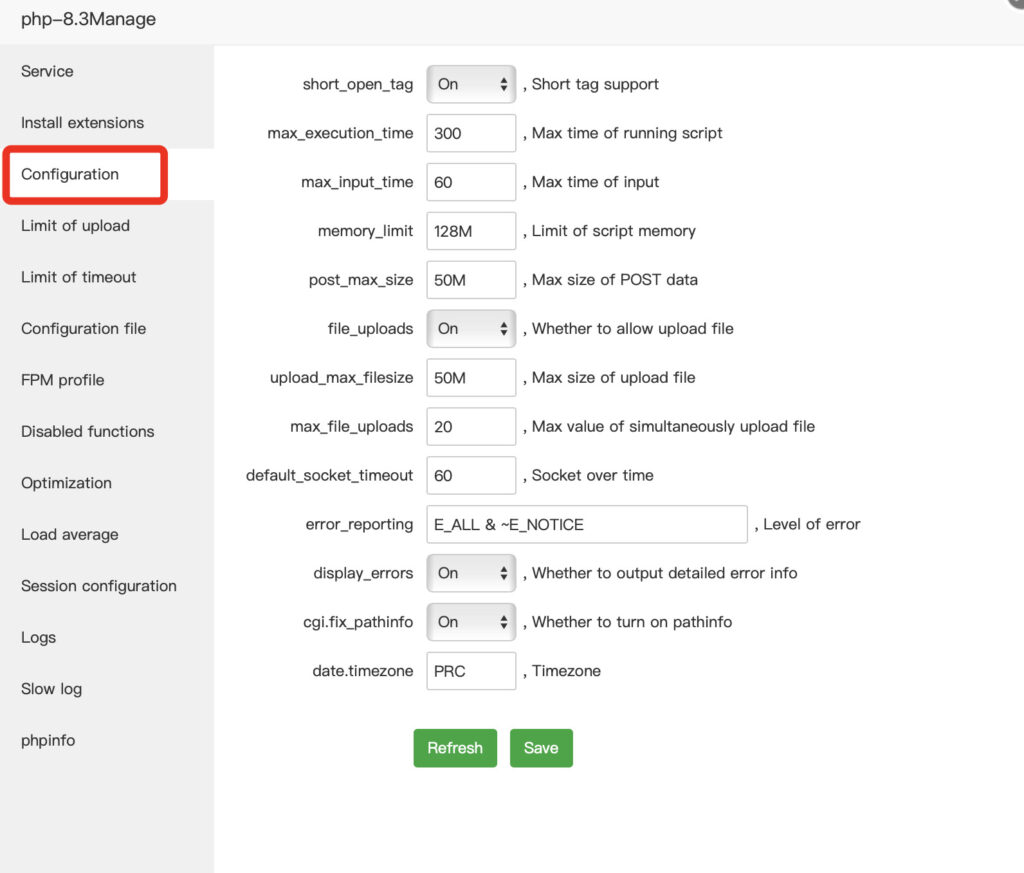
Task: Show the phpinfo page
Action: coord(48,741)
